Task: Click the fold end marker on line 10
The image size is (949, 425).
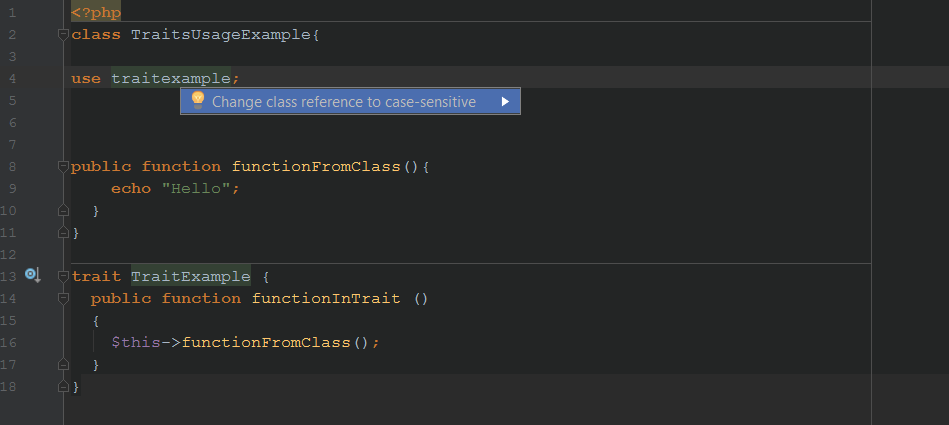Action: click(x=63, y=211)
